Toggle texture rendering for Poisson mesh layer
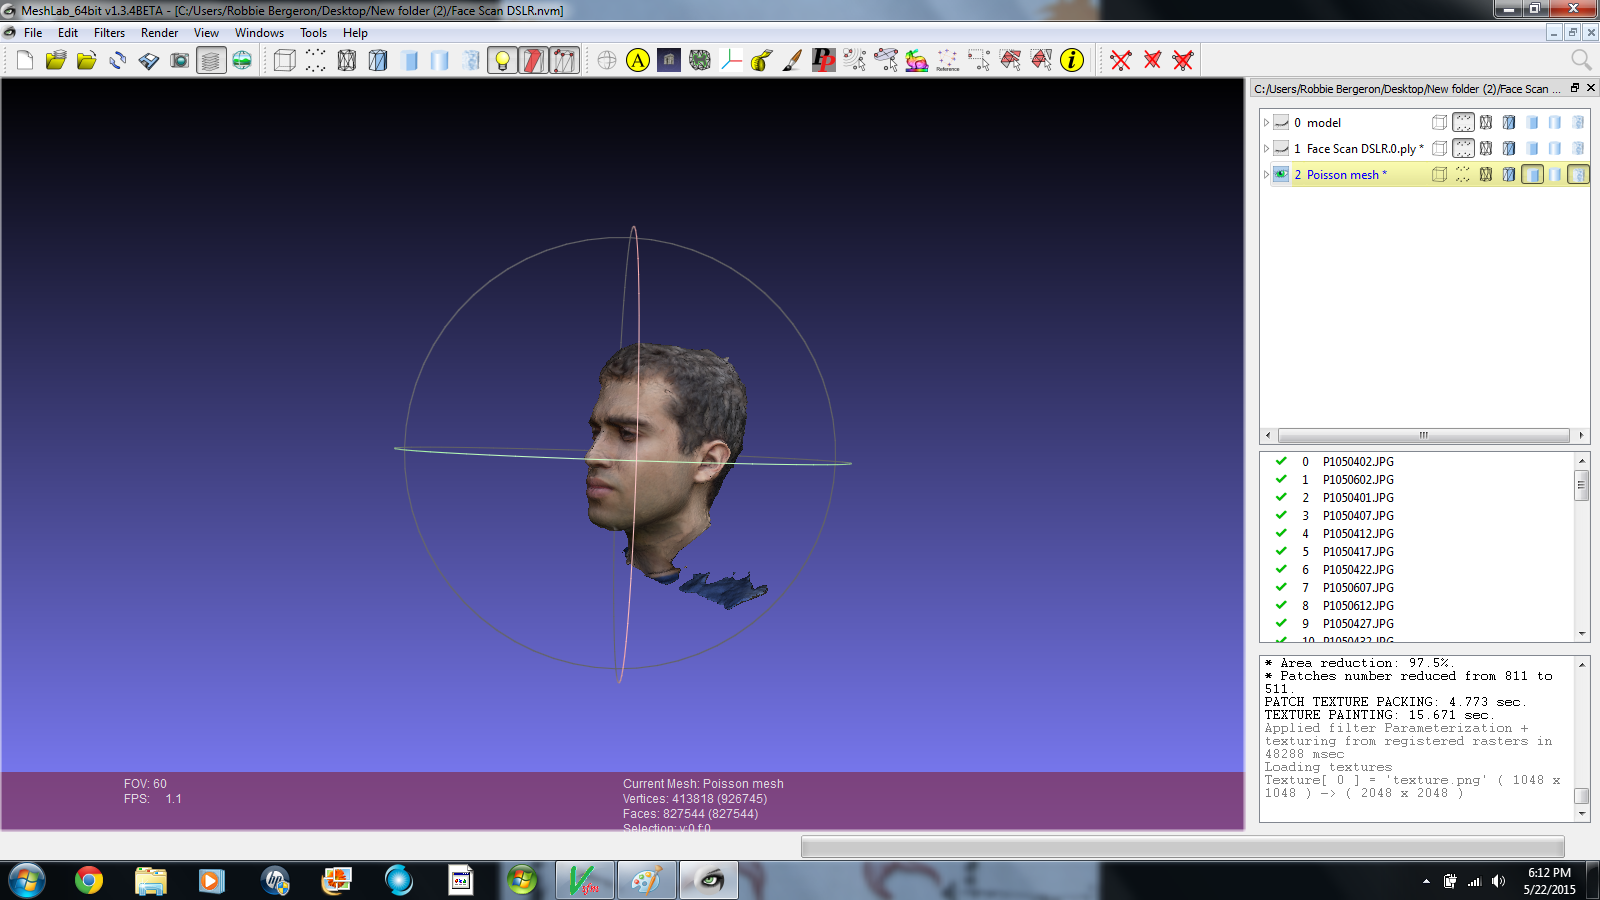1600x900 pixels. (x=1578, y=175)
